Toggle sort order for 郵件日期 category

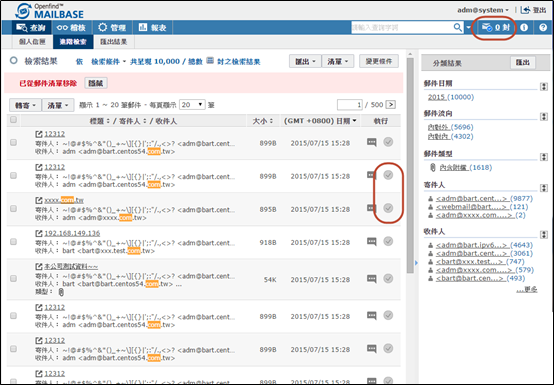tap(544, 87)
